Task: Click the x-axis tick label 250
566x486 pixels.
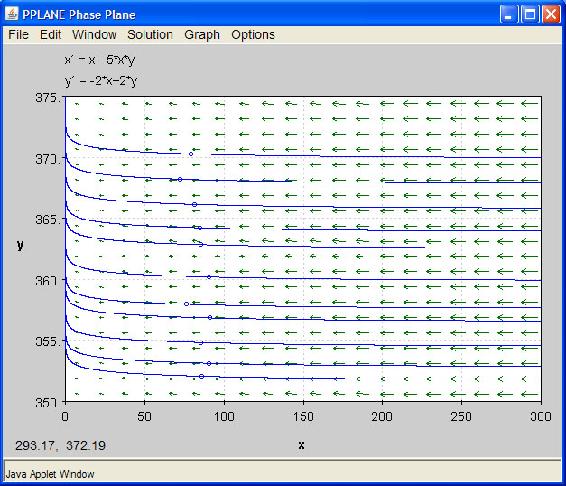Action: click(x=461, y=417)
